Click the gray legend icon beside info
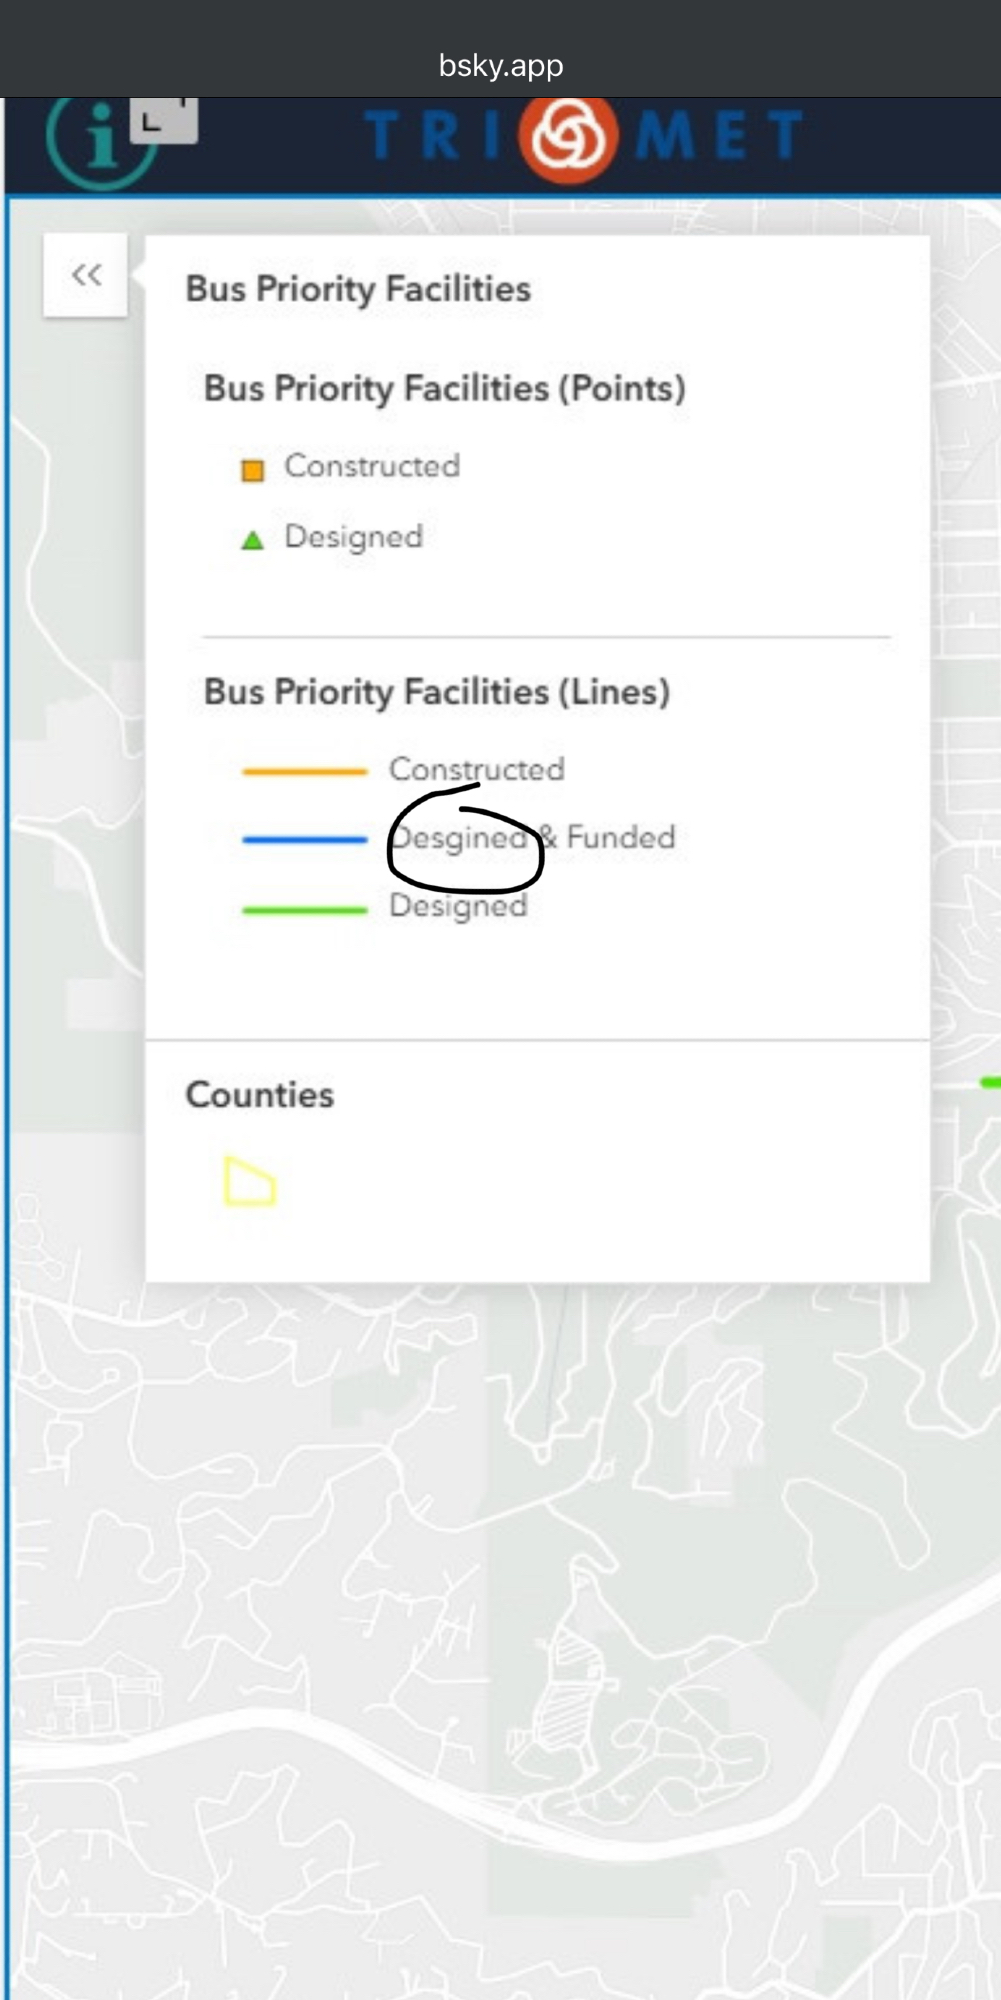The height and width of the screenshot is (2000, 1001). coord(165,120)
